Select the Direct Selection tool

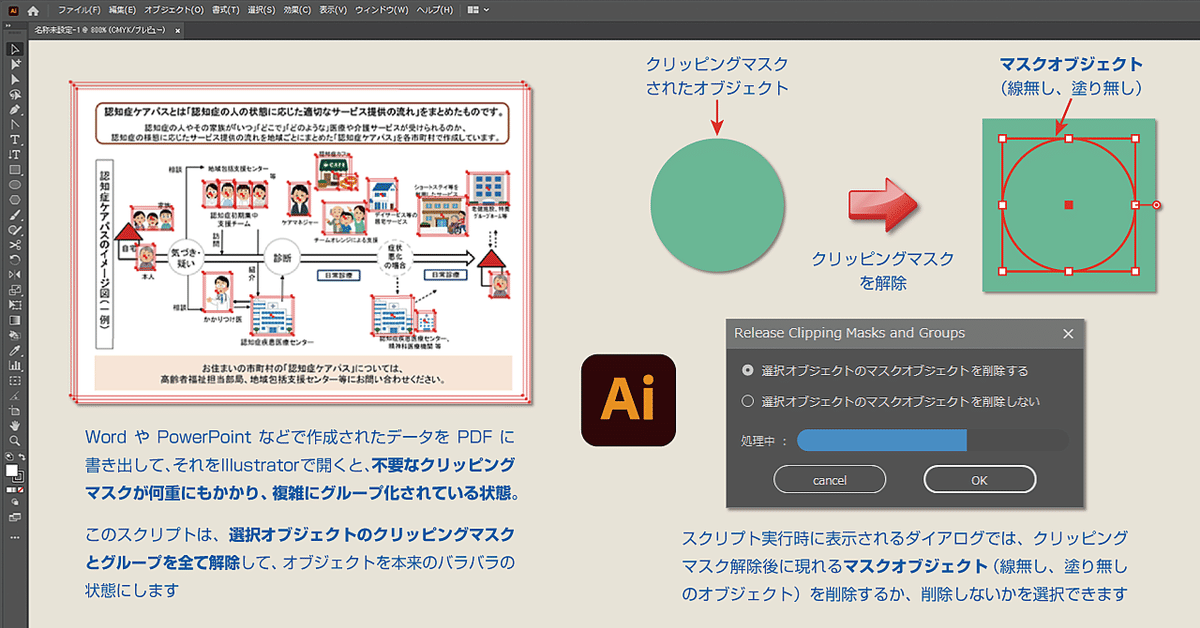[x=14, y=64]
